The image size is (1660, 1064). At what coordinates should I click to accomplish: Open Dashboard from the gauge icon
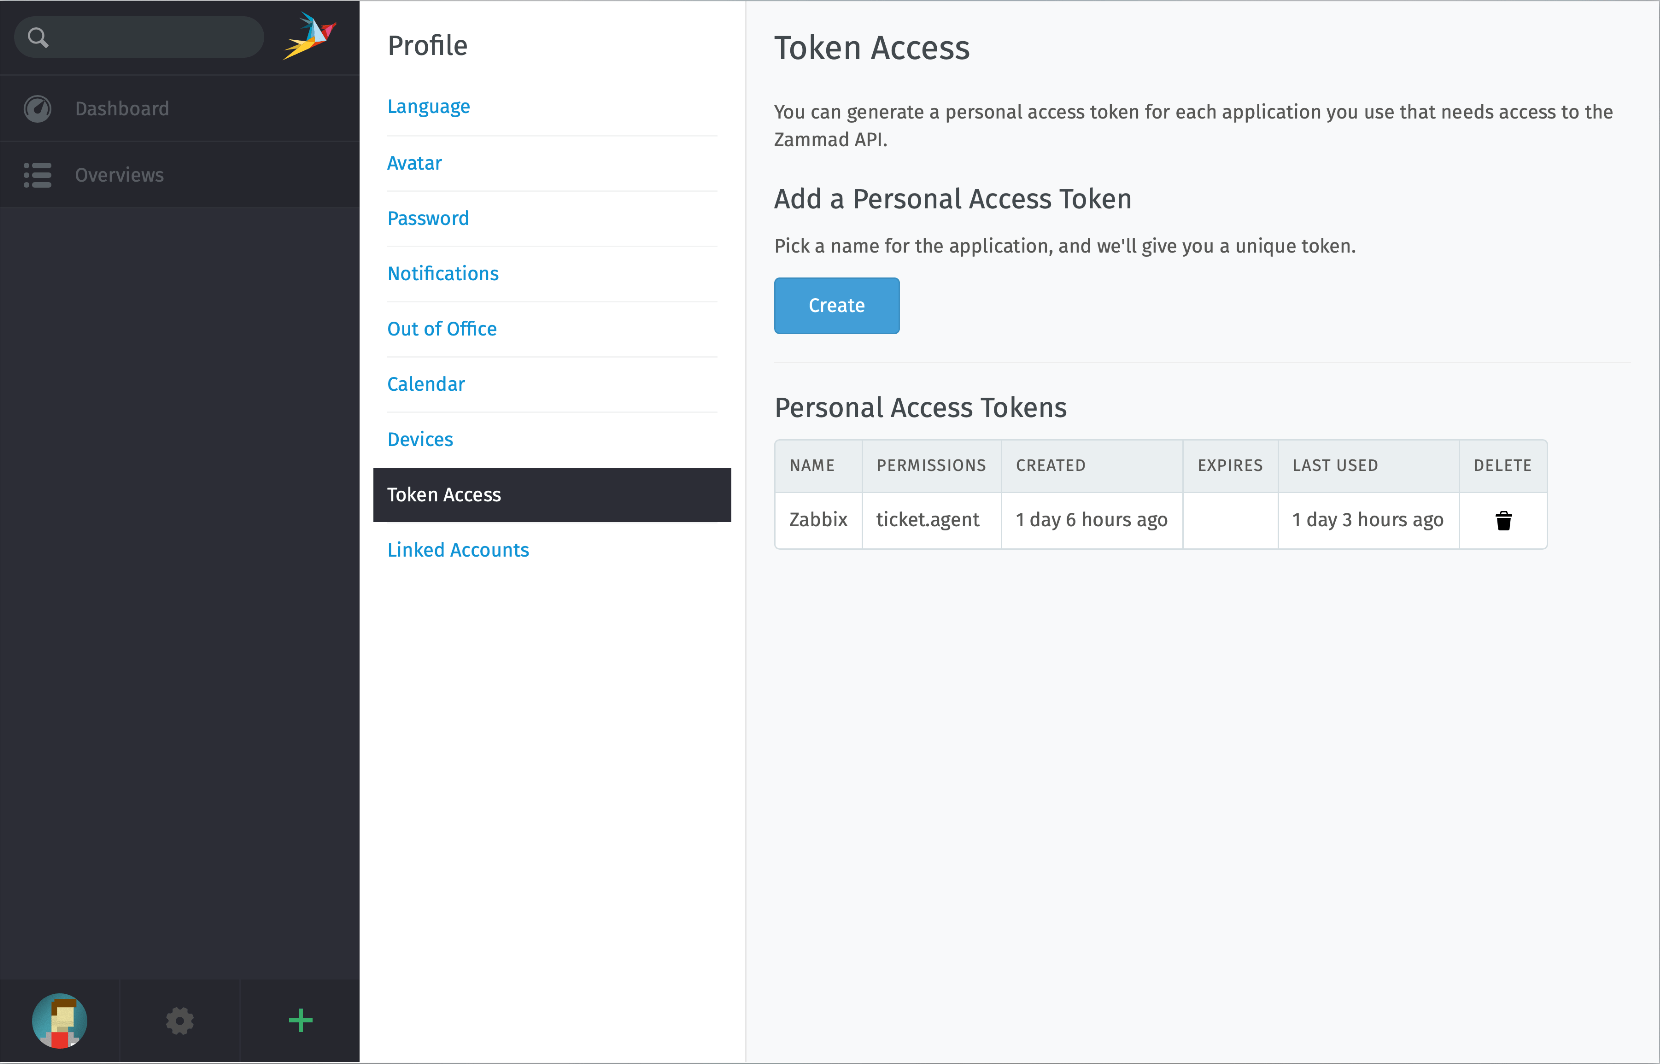(x=38, y=108)
